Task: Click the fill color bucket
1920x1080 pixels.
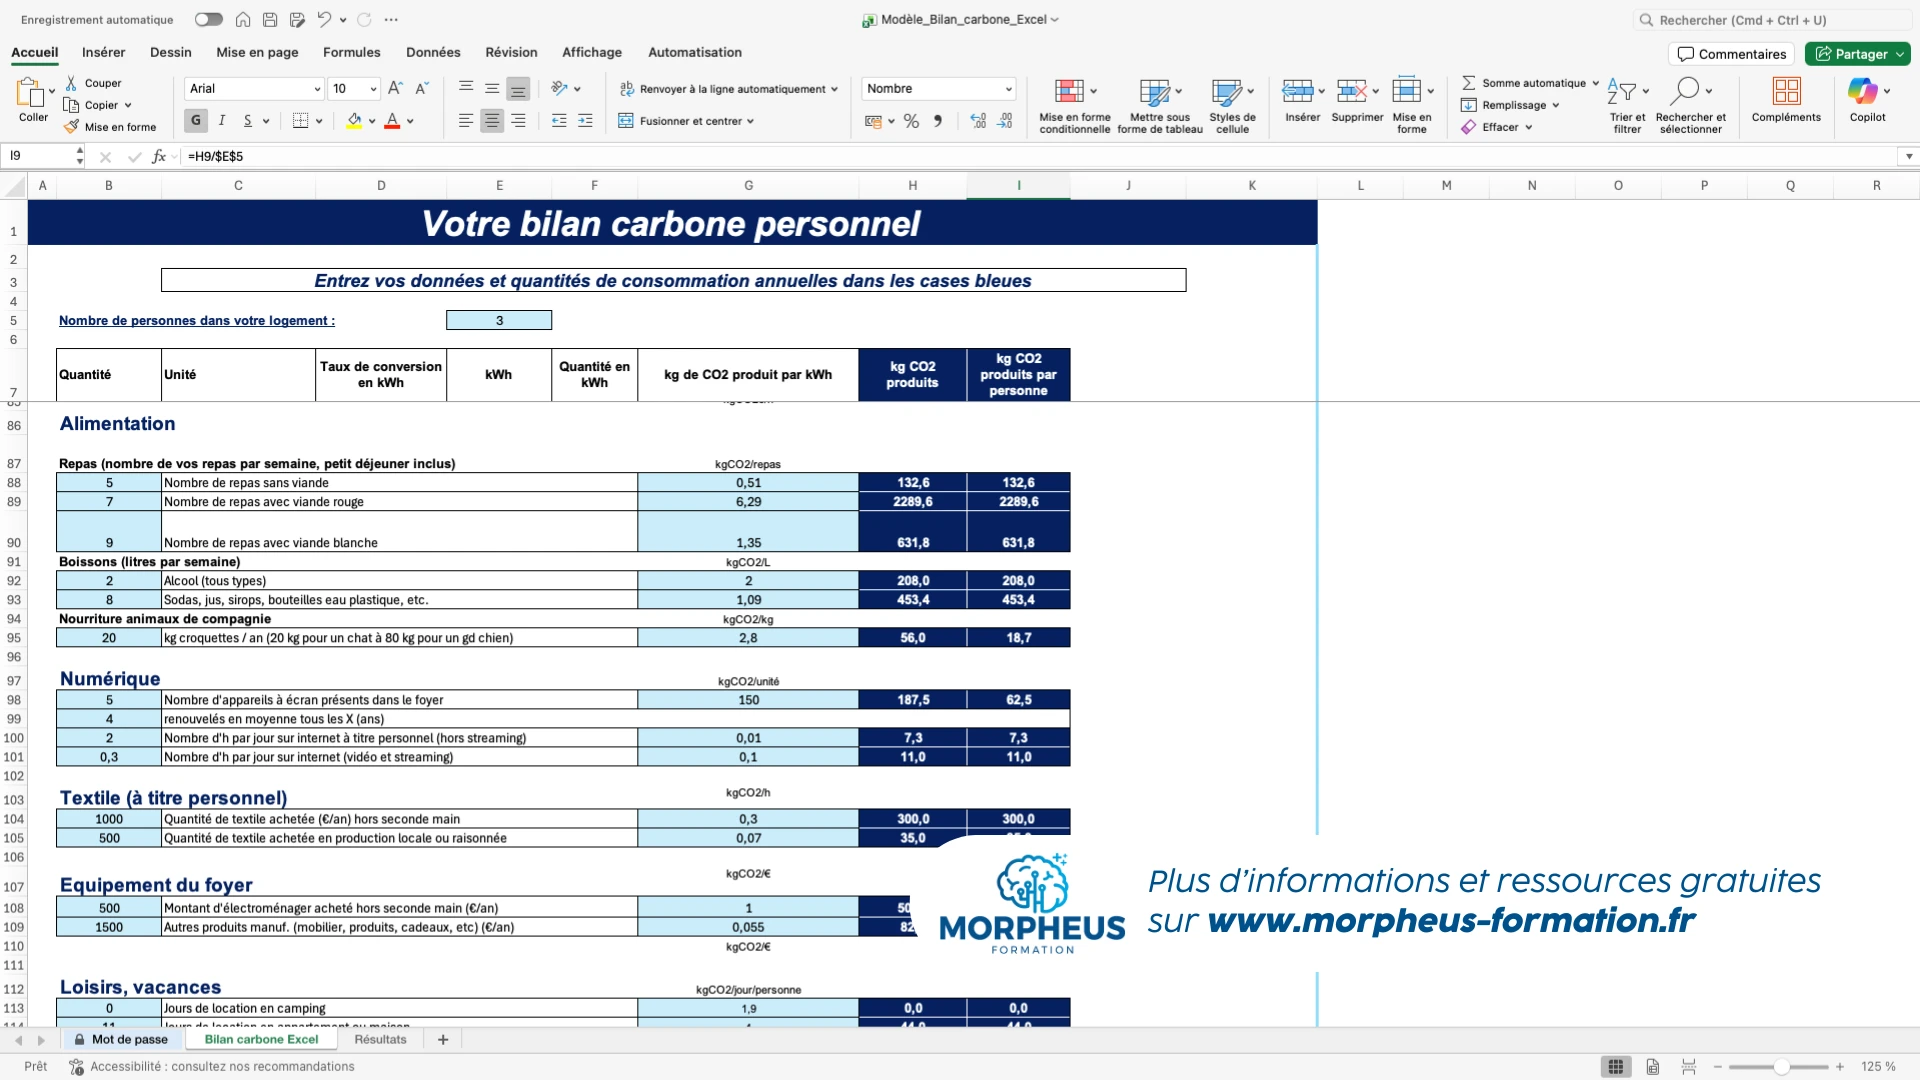Action: [354, 121]
